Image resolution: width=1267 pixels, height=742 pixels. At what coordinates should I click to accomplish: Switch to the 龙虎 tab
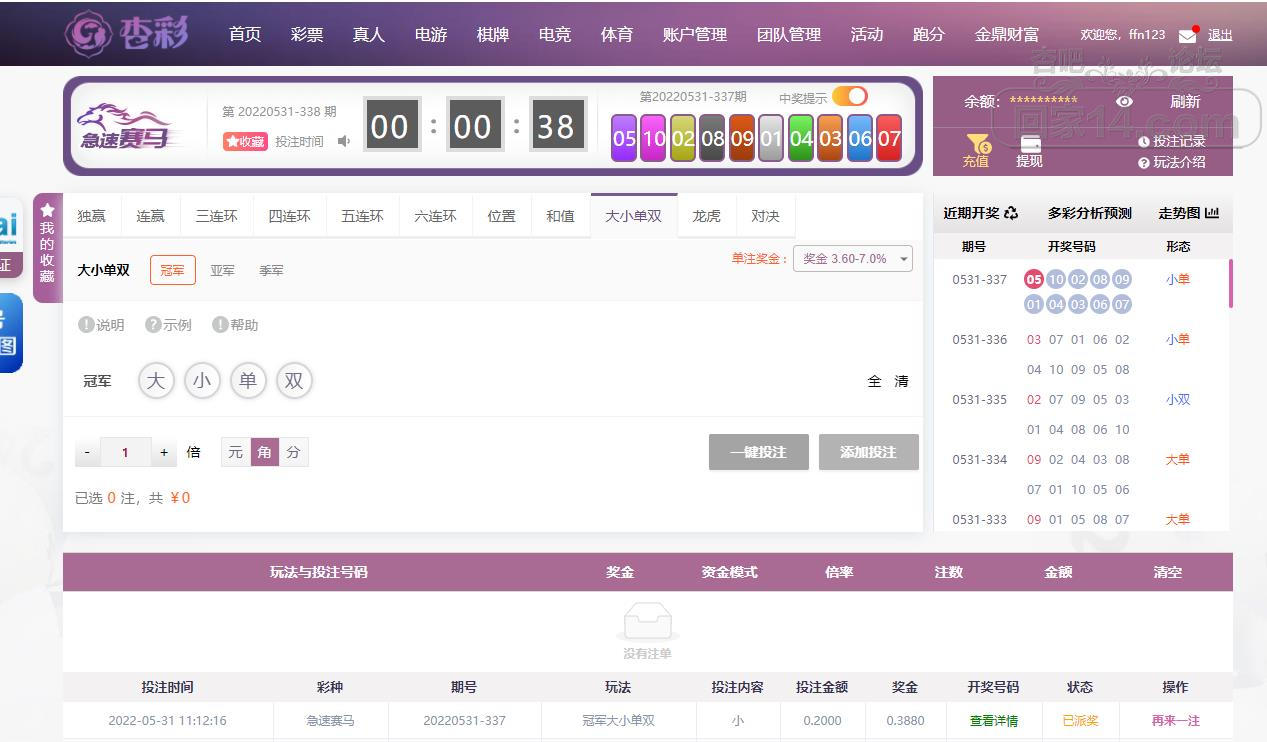[x=706, y=216]
